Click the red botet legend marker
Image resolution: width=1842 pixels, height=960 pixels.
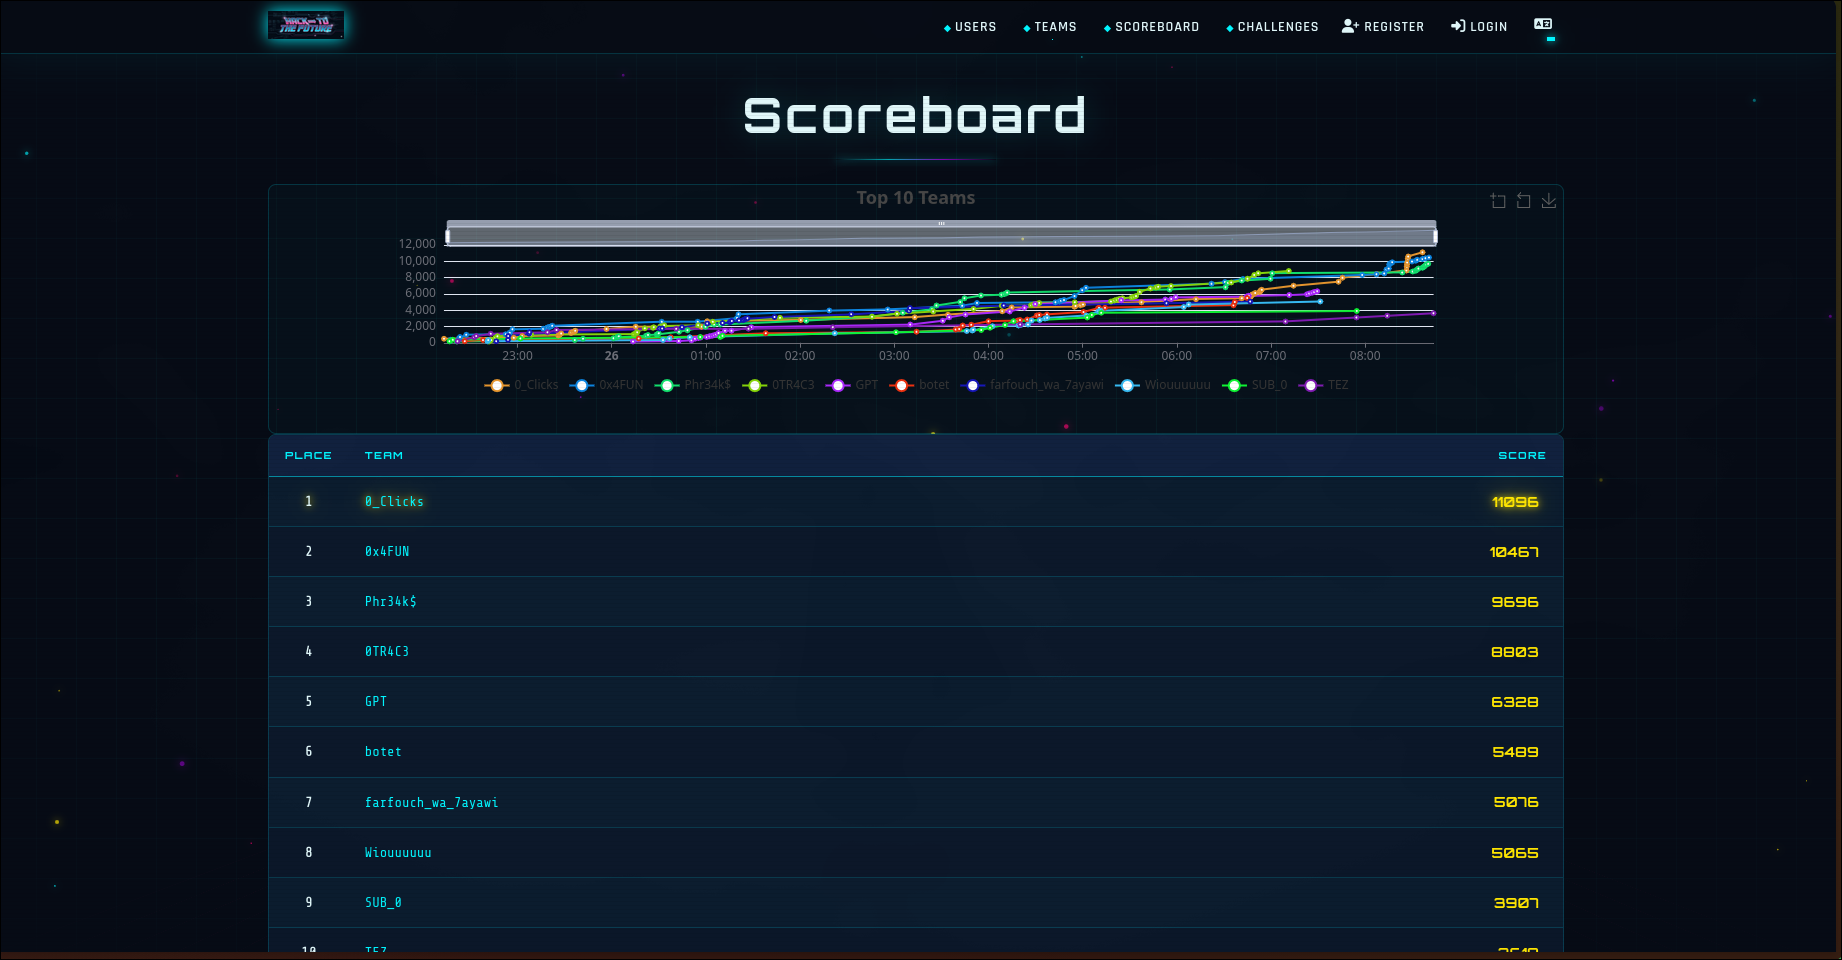[x=901, y=385]
